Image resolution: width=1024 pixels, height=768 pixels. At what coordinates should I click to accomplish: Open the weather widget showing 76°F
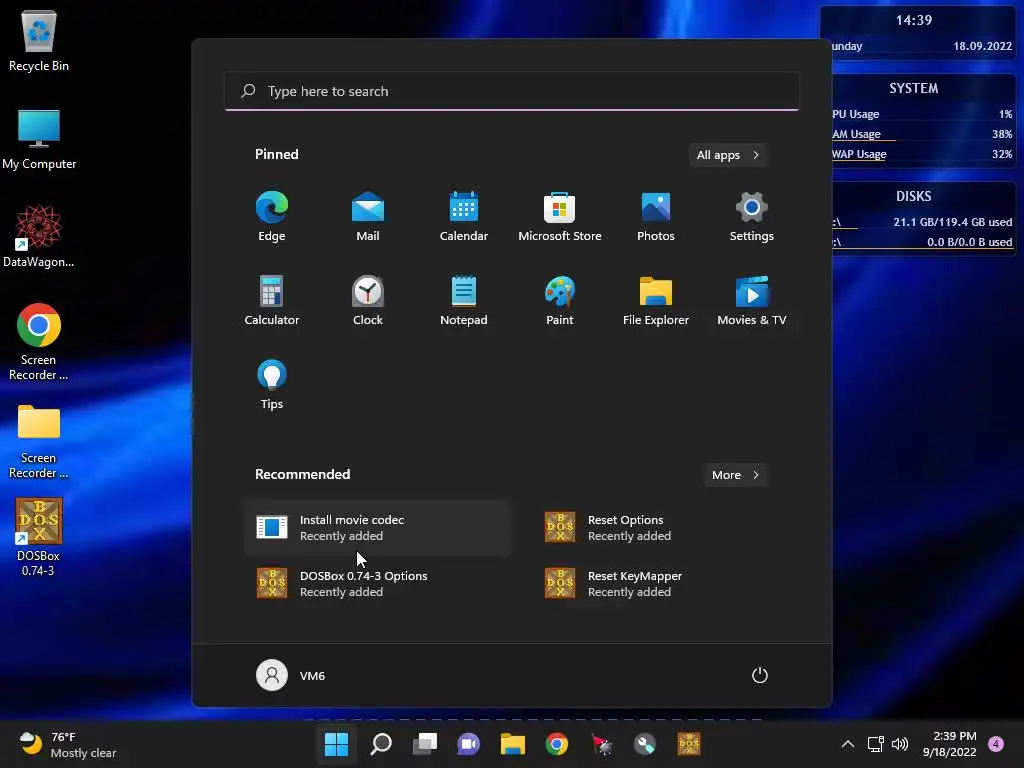click(67, 744)
